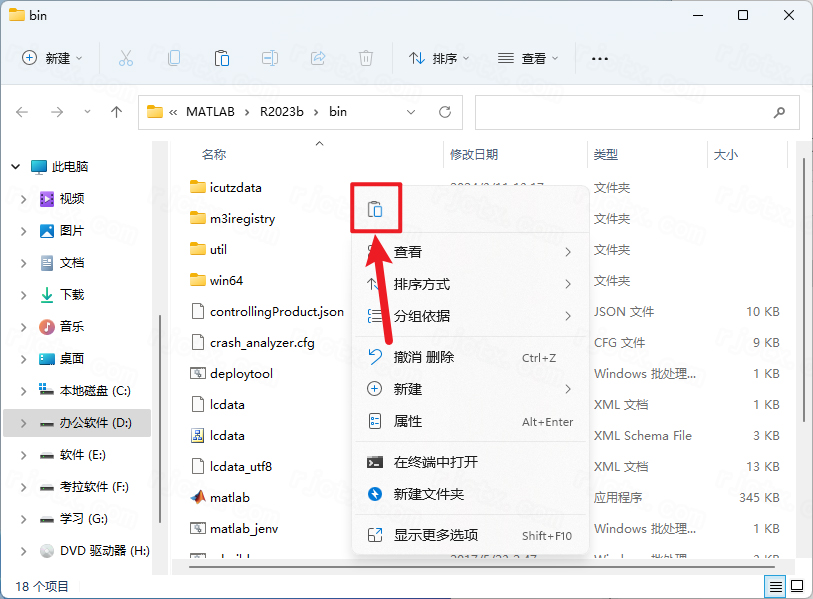Click the Copy icon in toolbar

tap(174, 58)
